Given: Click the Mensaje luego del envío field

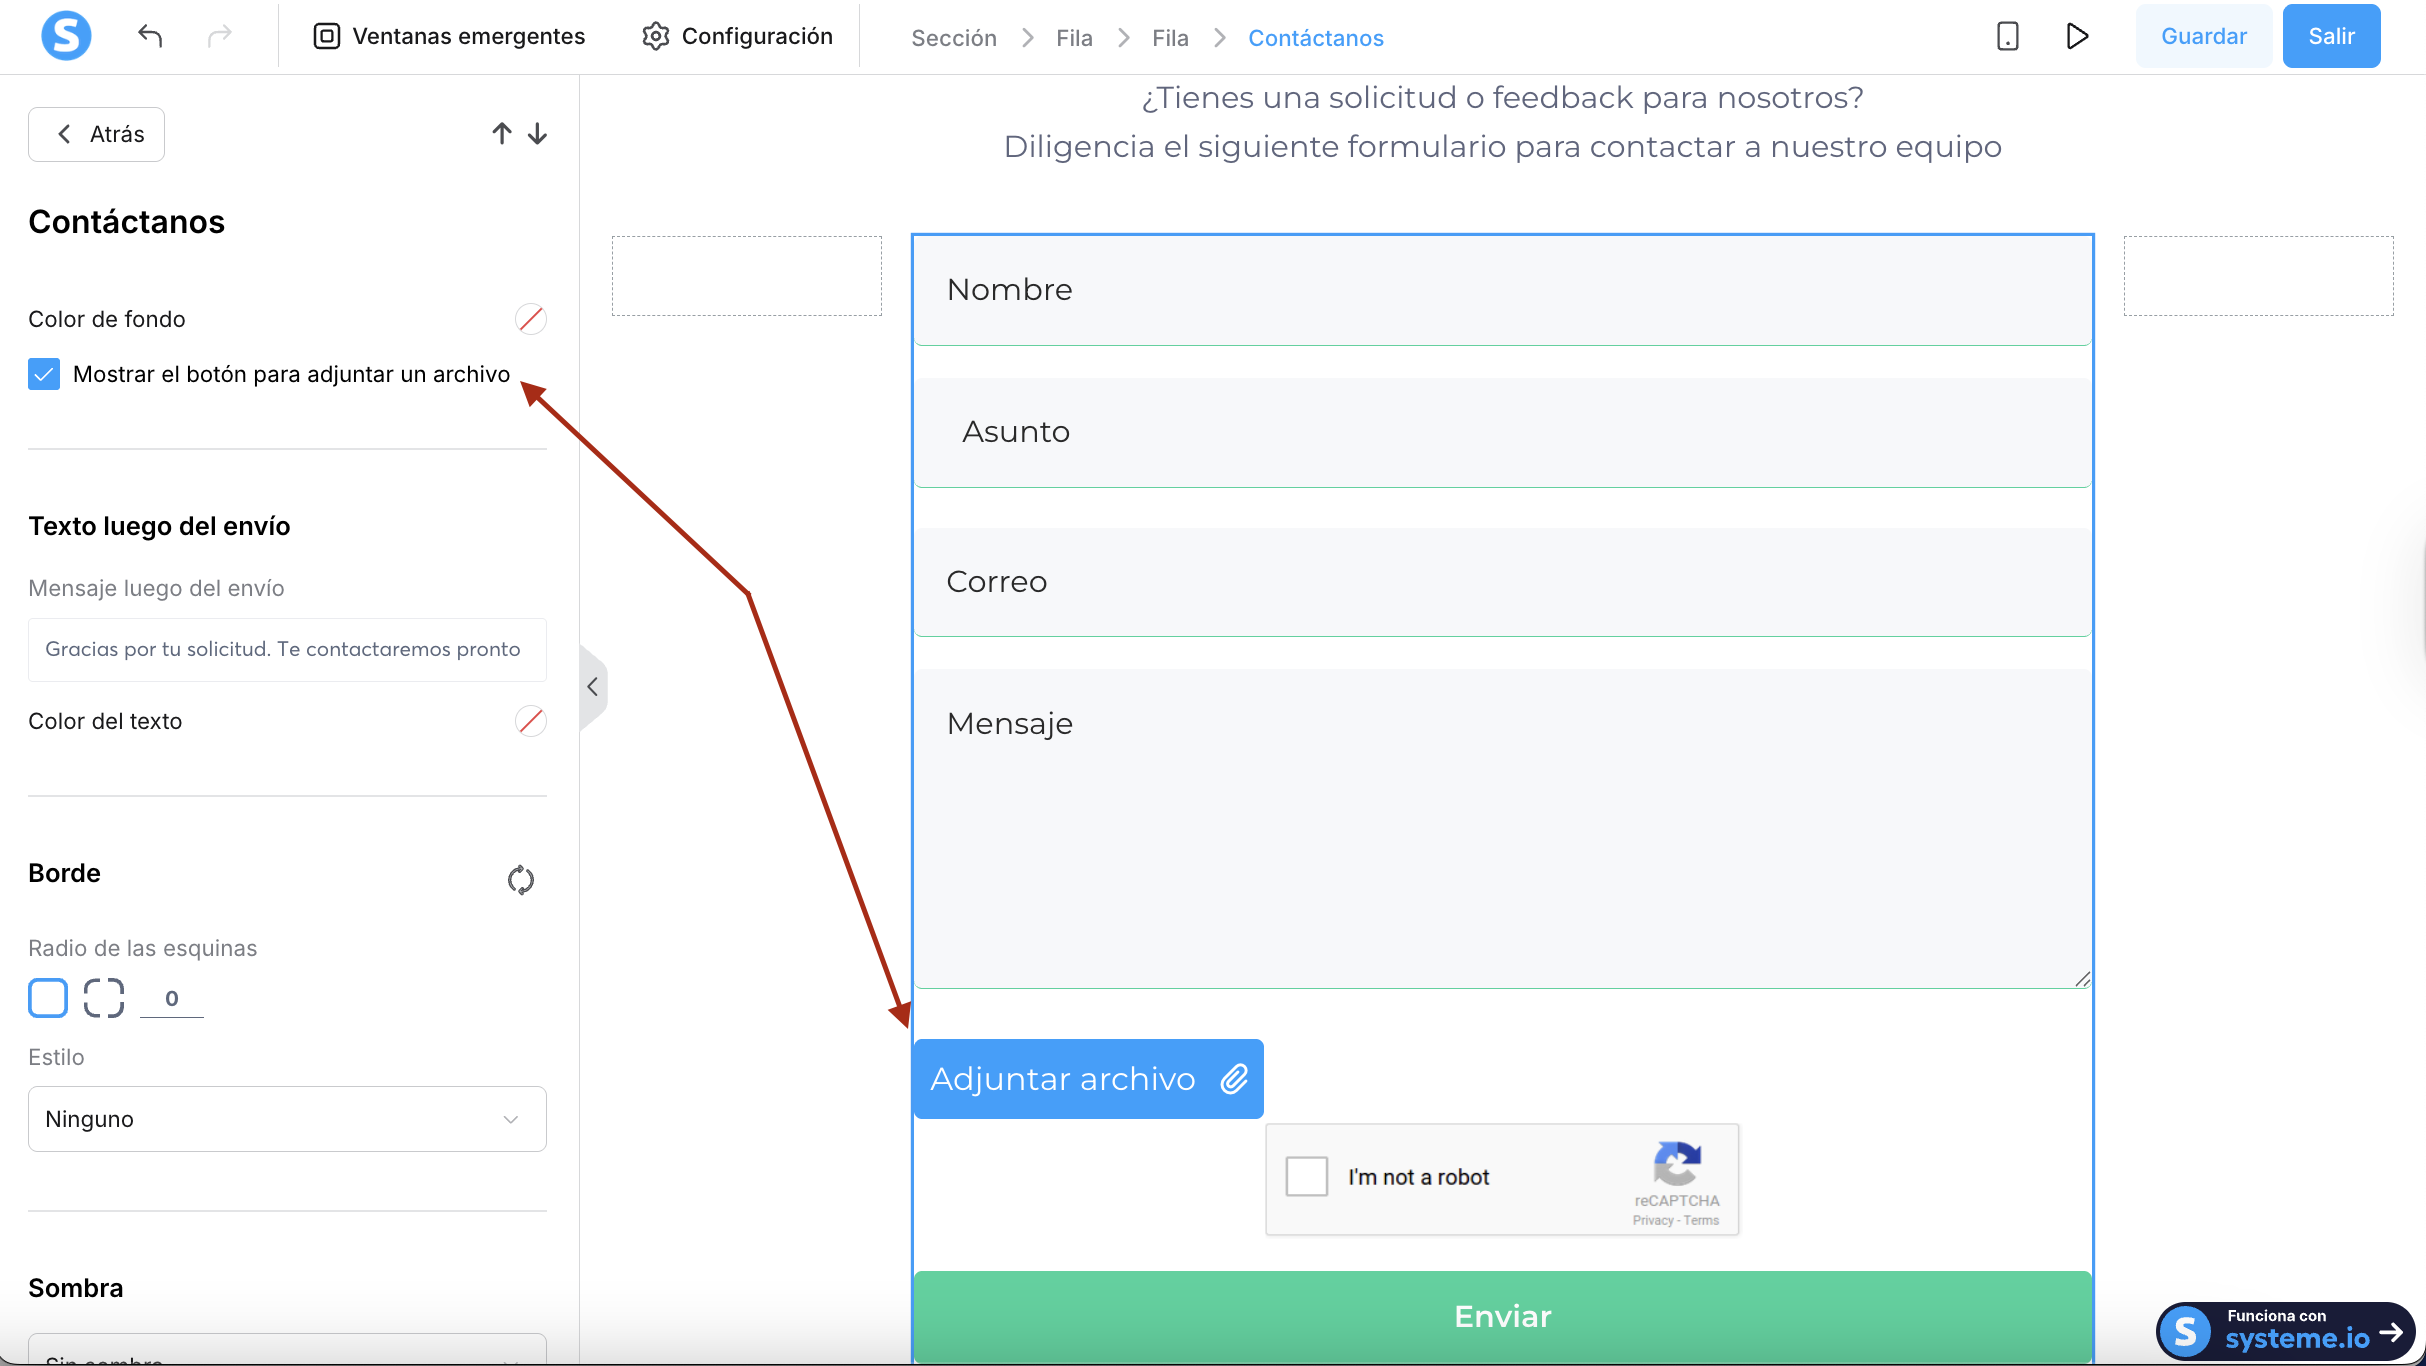Looking at the screenshot, I should click(287, 650).
